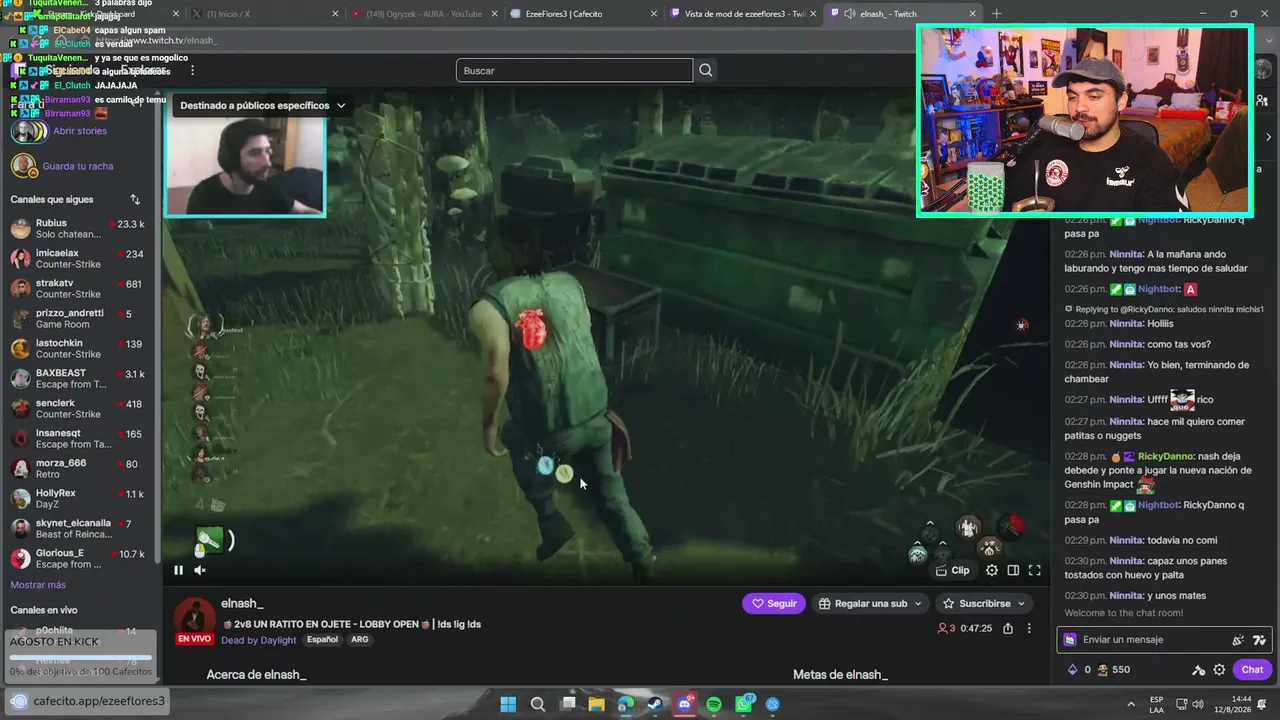Open the Suscribirse dropdown
The width and height of the screenshot is (1280, 720).
pyautogui.click(x=984, y=604)
